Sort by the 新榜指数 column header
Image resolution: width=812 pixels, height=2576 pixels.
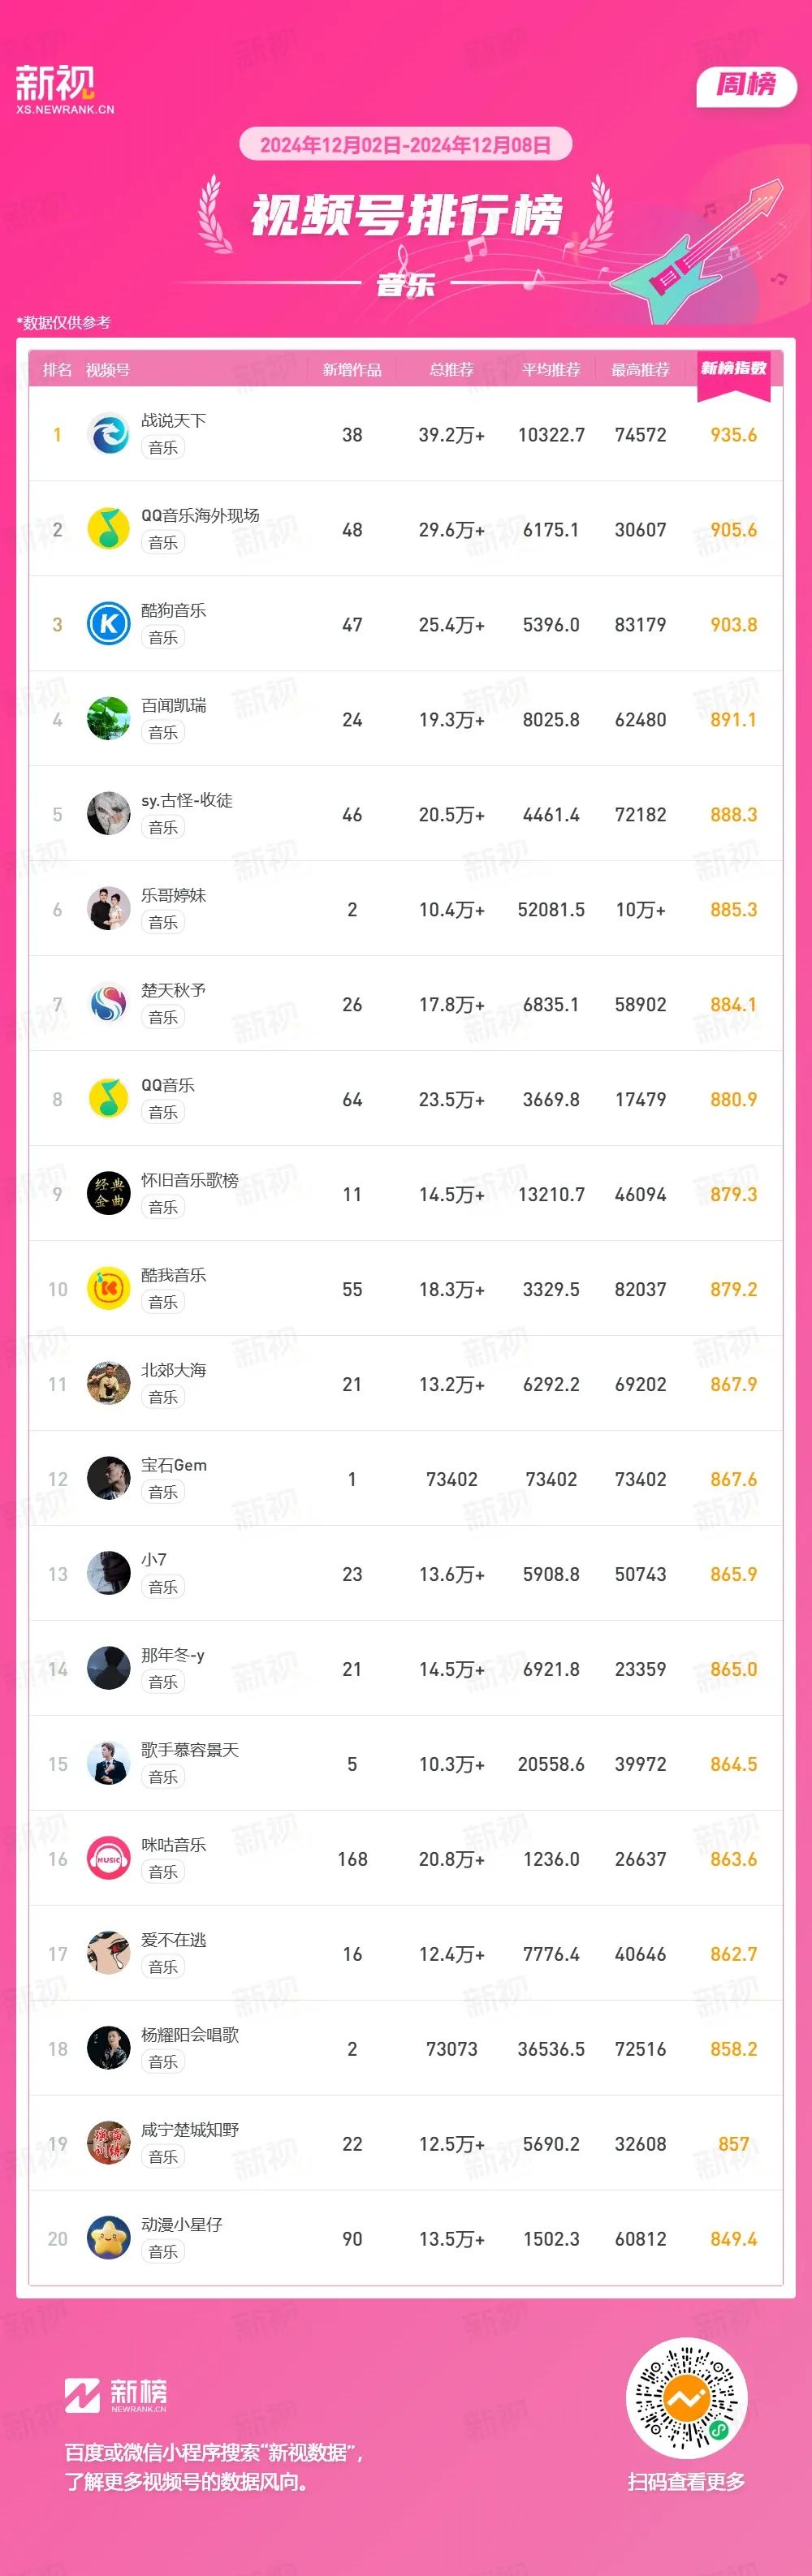pyautogui.click(x=733, y=369)
